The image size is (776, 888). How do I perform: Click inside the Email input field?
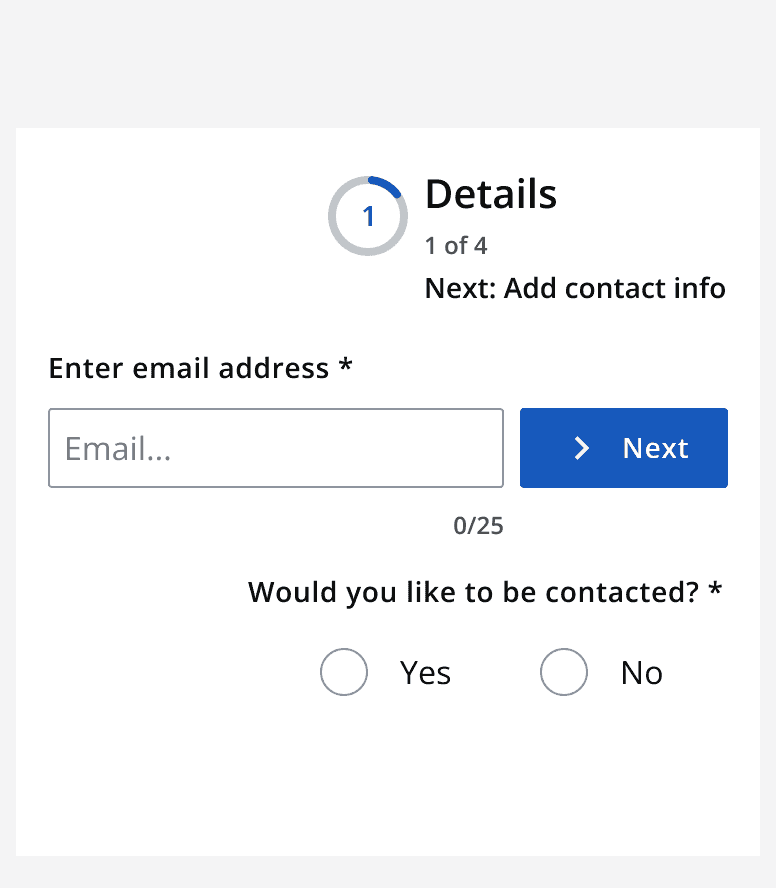point(275,448)
